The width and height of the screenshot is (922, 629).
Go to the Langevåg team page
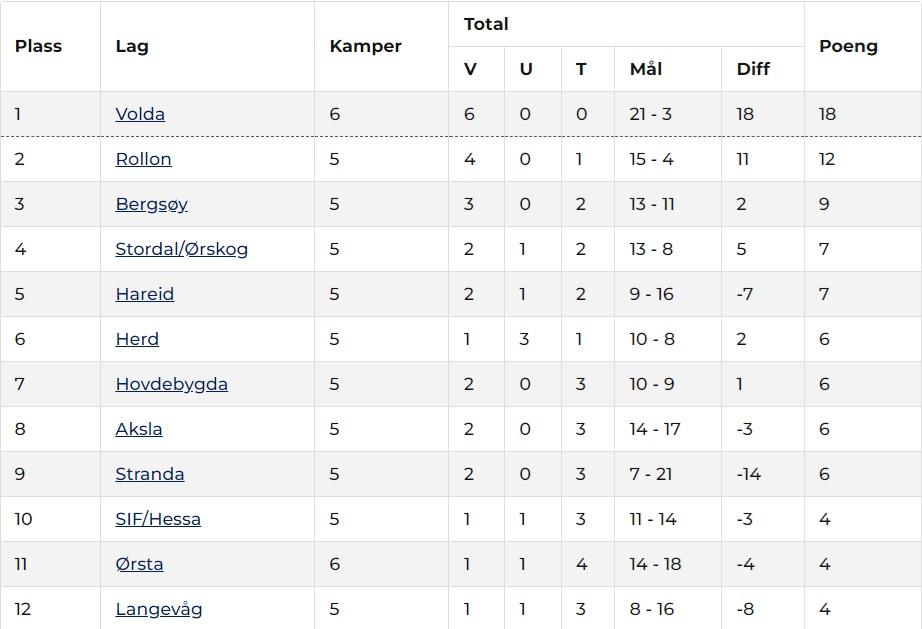click(159, 609)
